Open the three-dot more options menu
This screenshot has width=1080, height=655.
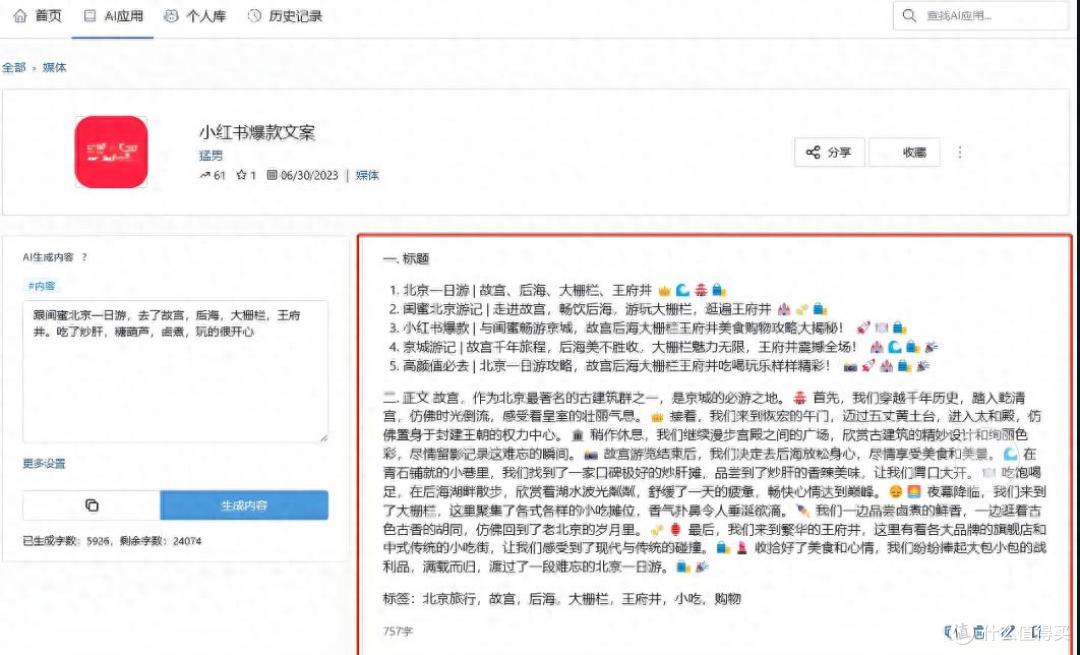(959, 152)
